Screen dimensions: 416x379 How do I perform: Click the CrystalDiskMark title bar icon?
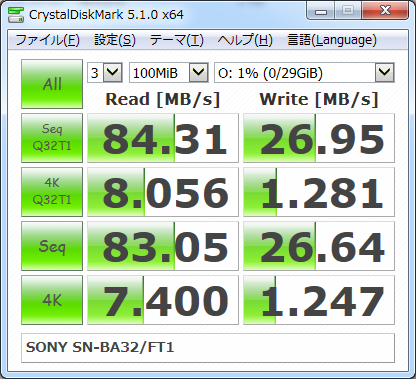16,14
